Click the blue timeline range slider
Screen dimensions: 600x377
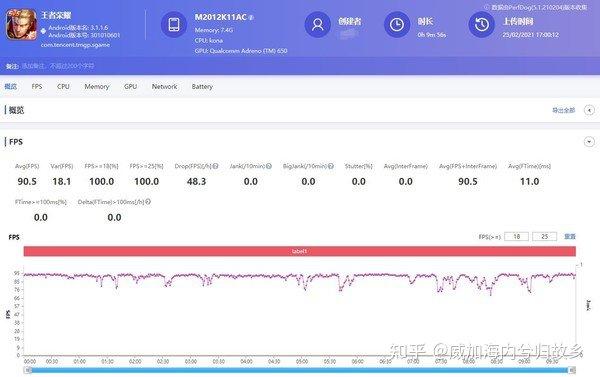click(300, 370)
